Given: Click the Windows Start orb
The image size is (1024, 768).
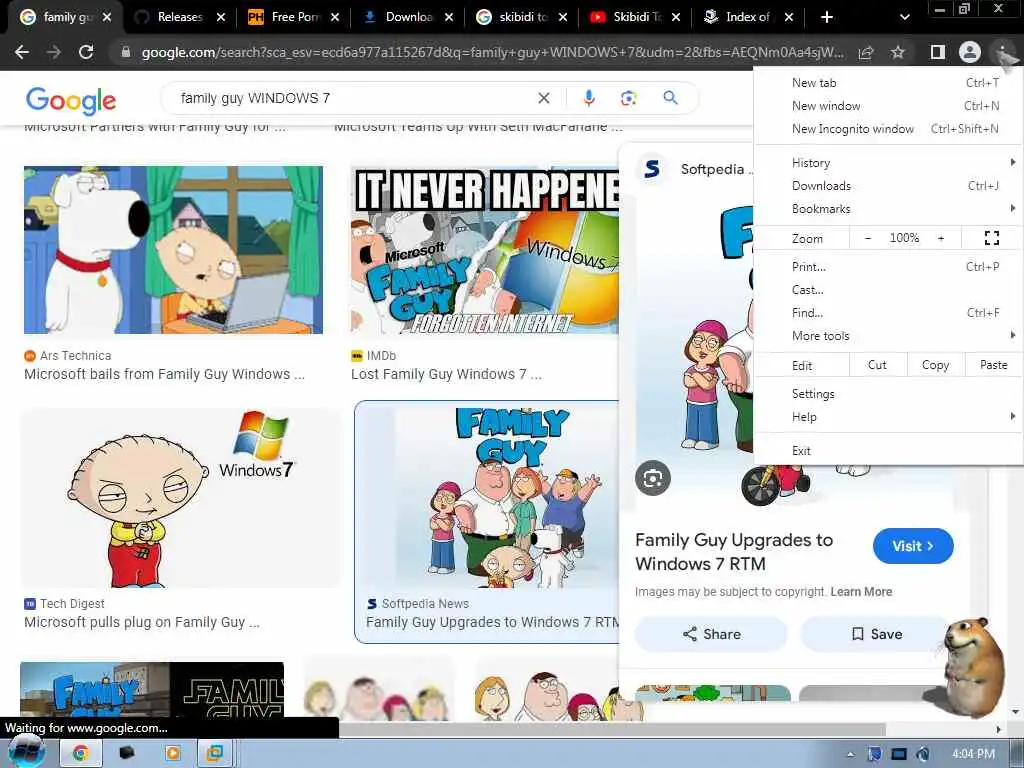Looking at the screenshot, I should (x=26, y=752).
